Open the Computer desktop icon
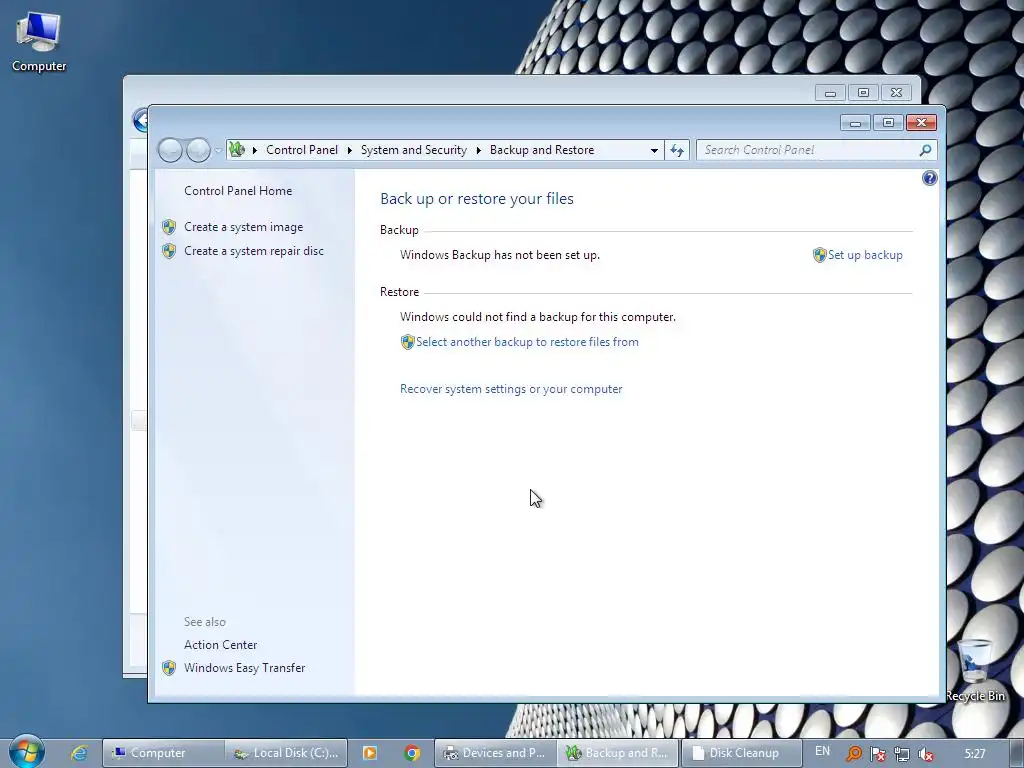The image size is (1024, 768). pos(39,42)
